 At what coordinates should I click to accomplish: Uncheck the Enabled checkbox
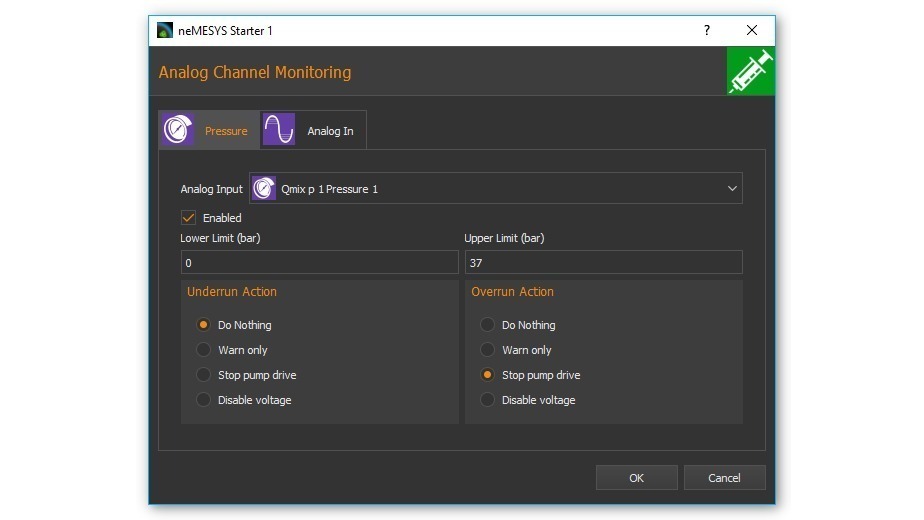(188, 217)
